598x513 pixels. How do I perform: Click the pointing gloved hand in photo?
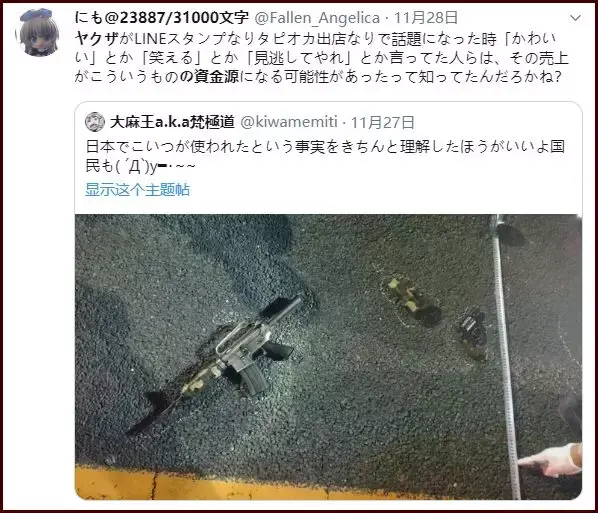pos(550,460)
